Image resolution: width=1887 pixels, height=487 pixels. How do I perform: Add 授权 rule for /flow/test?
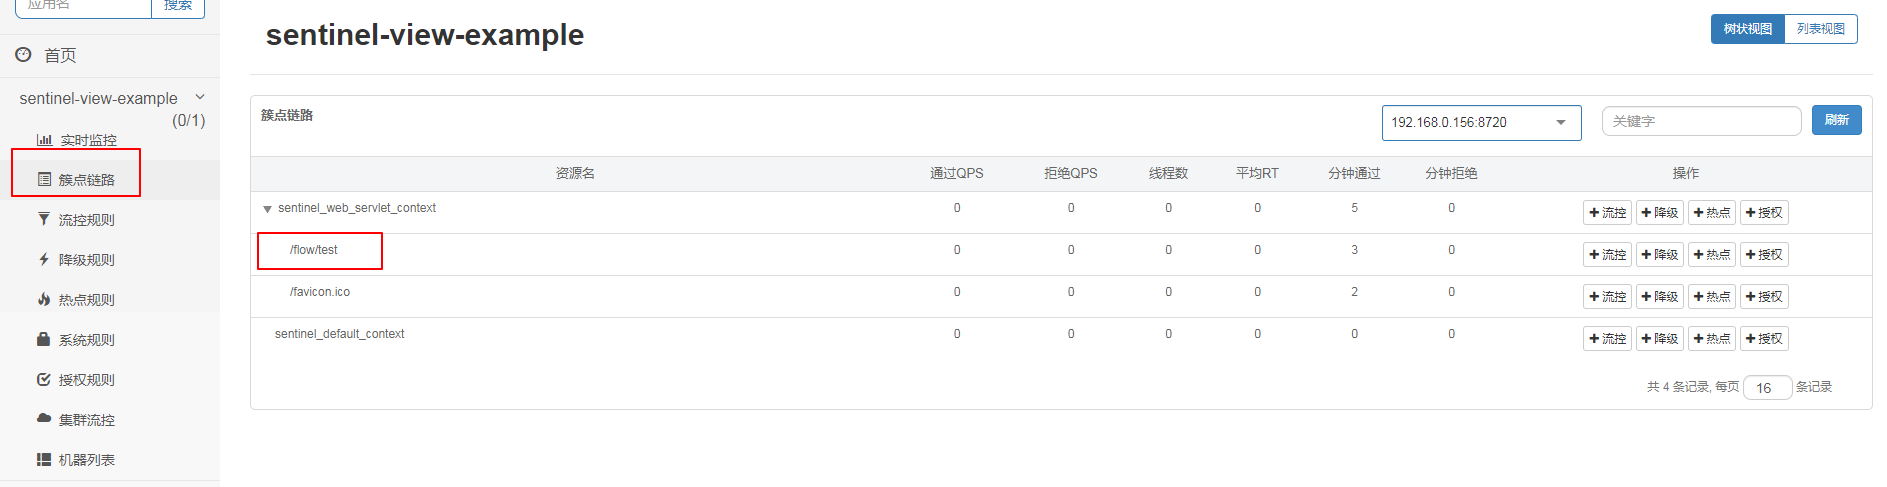[1763, 255]
